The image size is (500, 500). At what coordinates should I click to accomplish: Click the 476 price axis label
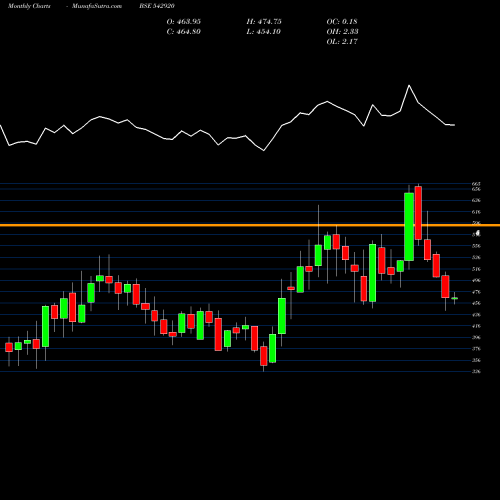476,292
